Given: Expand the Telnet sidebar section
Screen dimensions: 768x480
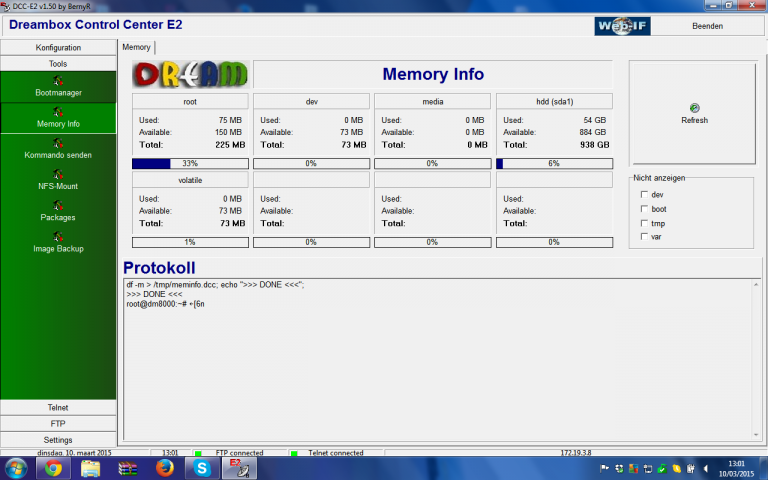Looking at the screenshot, I should (x=58, y=407).
